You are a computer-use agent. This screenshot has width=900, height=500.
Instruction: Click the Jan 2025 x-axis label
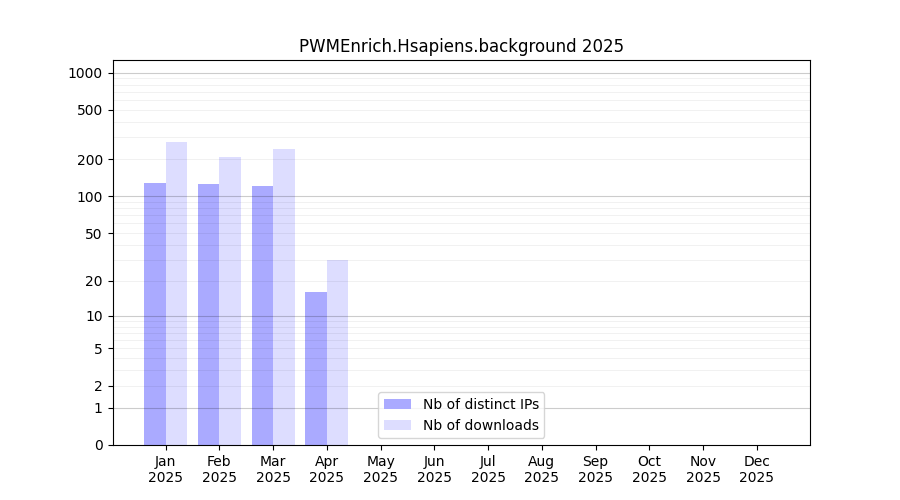[166, 469]
